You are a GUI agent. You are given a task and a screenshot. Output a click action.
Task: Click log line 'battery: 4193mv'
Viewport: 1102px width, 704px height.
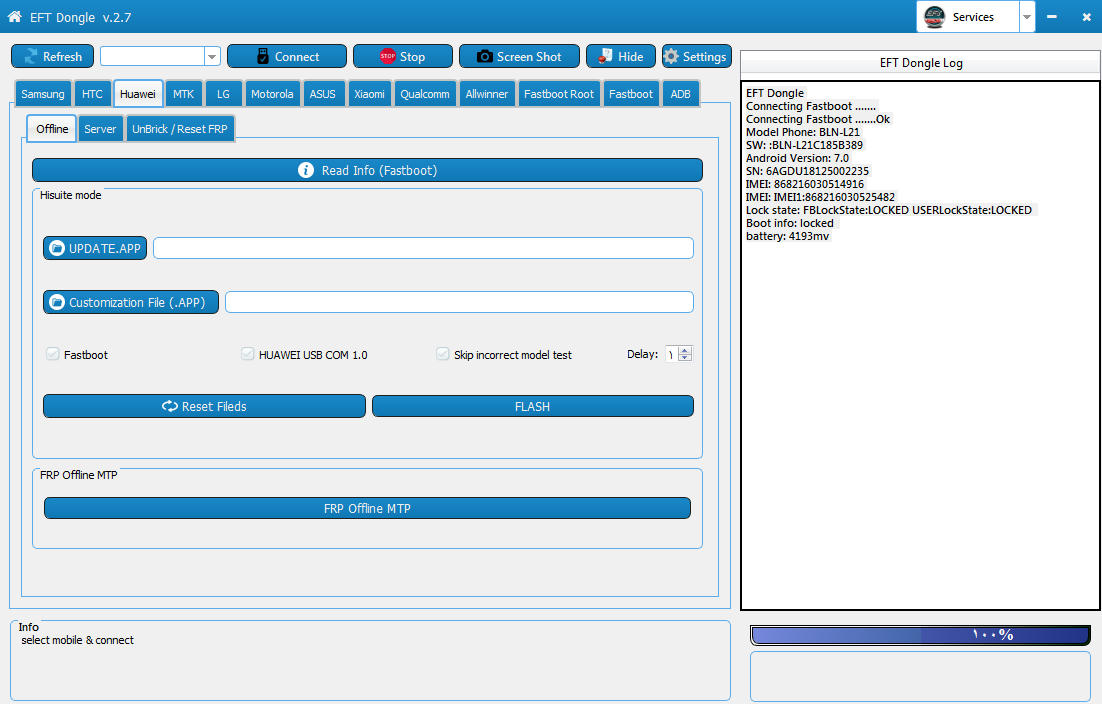tap(787, 236)
